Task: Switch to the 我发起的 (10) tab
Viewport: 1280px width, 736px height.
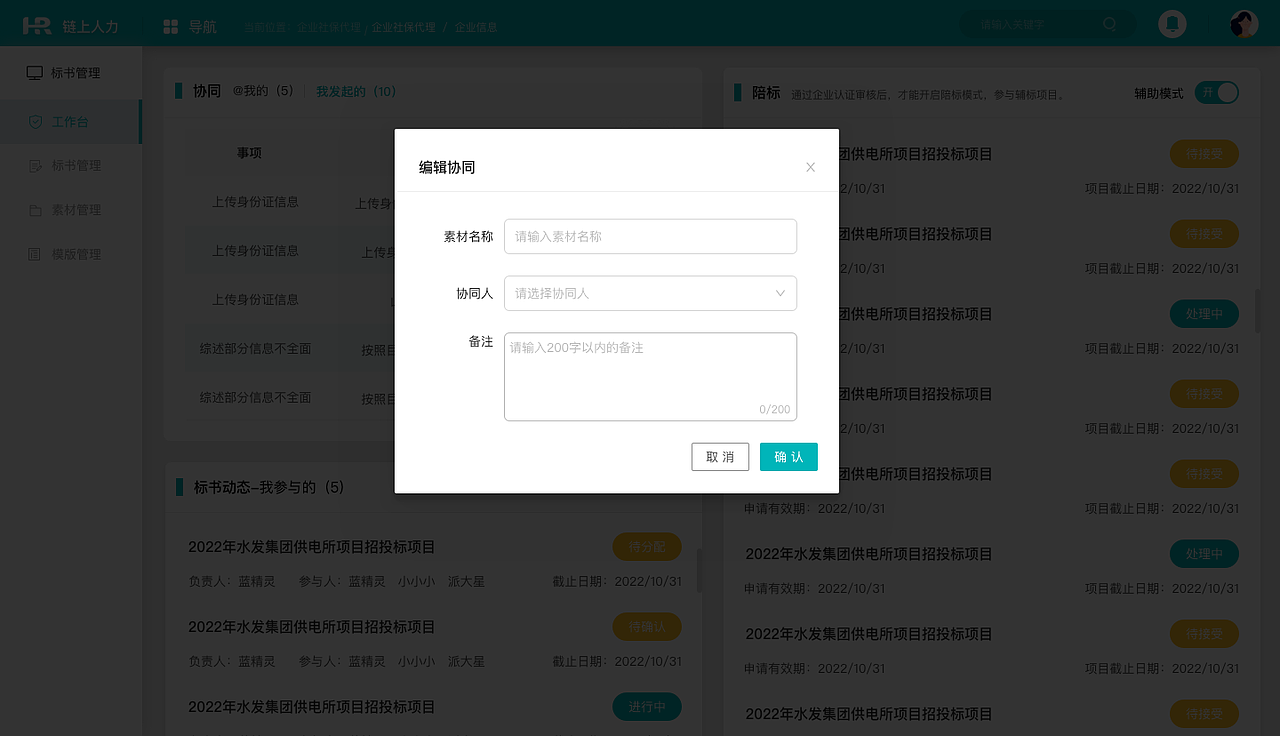Action: pos(356,90)
